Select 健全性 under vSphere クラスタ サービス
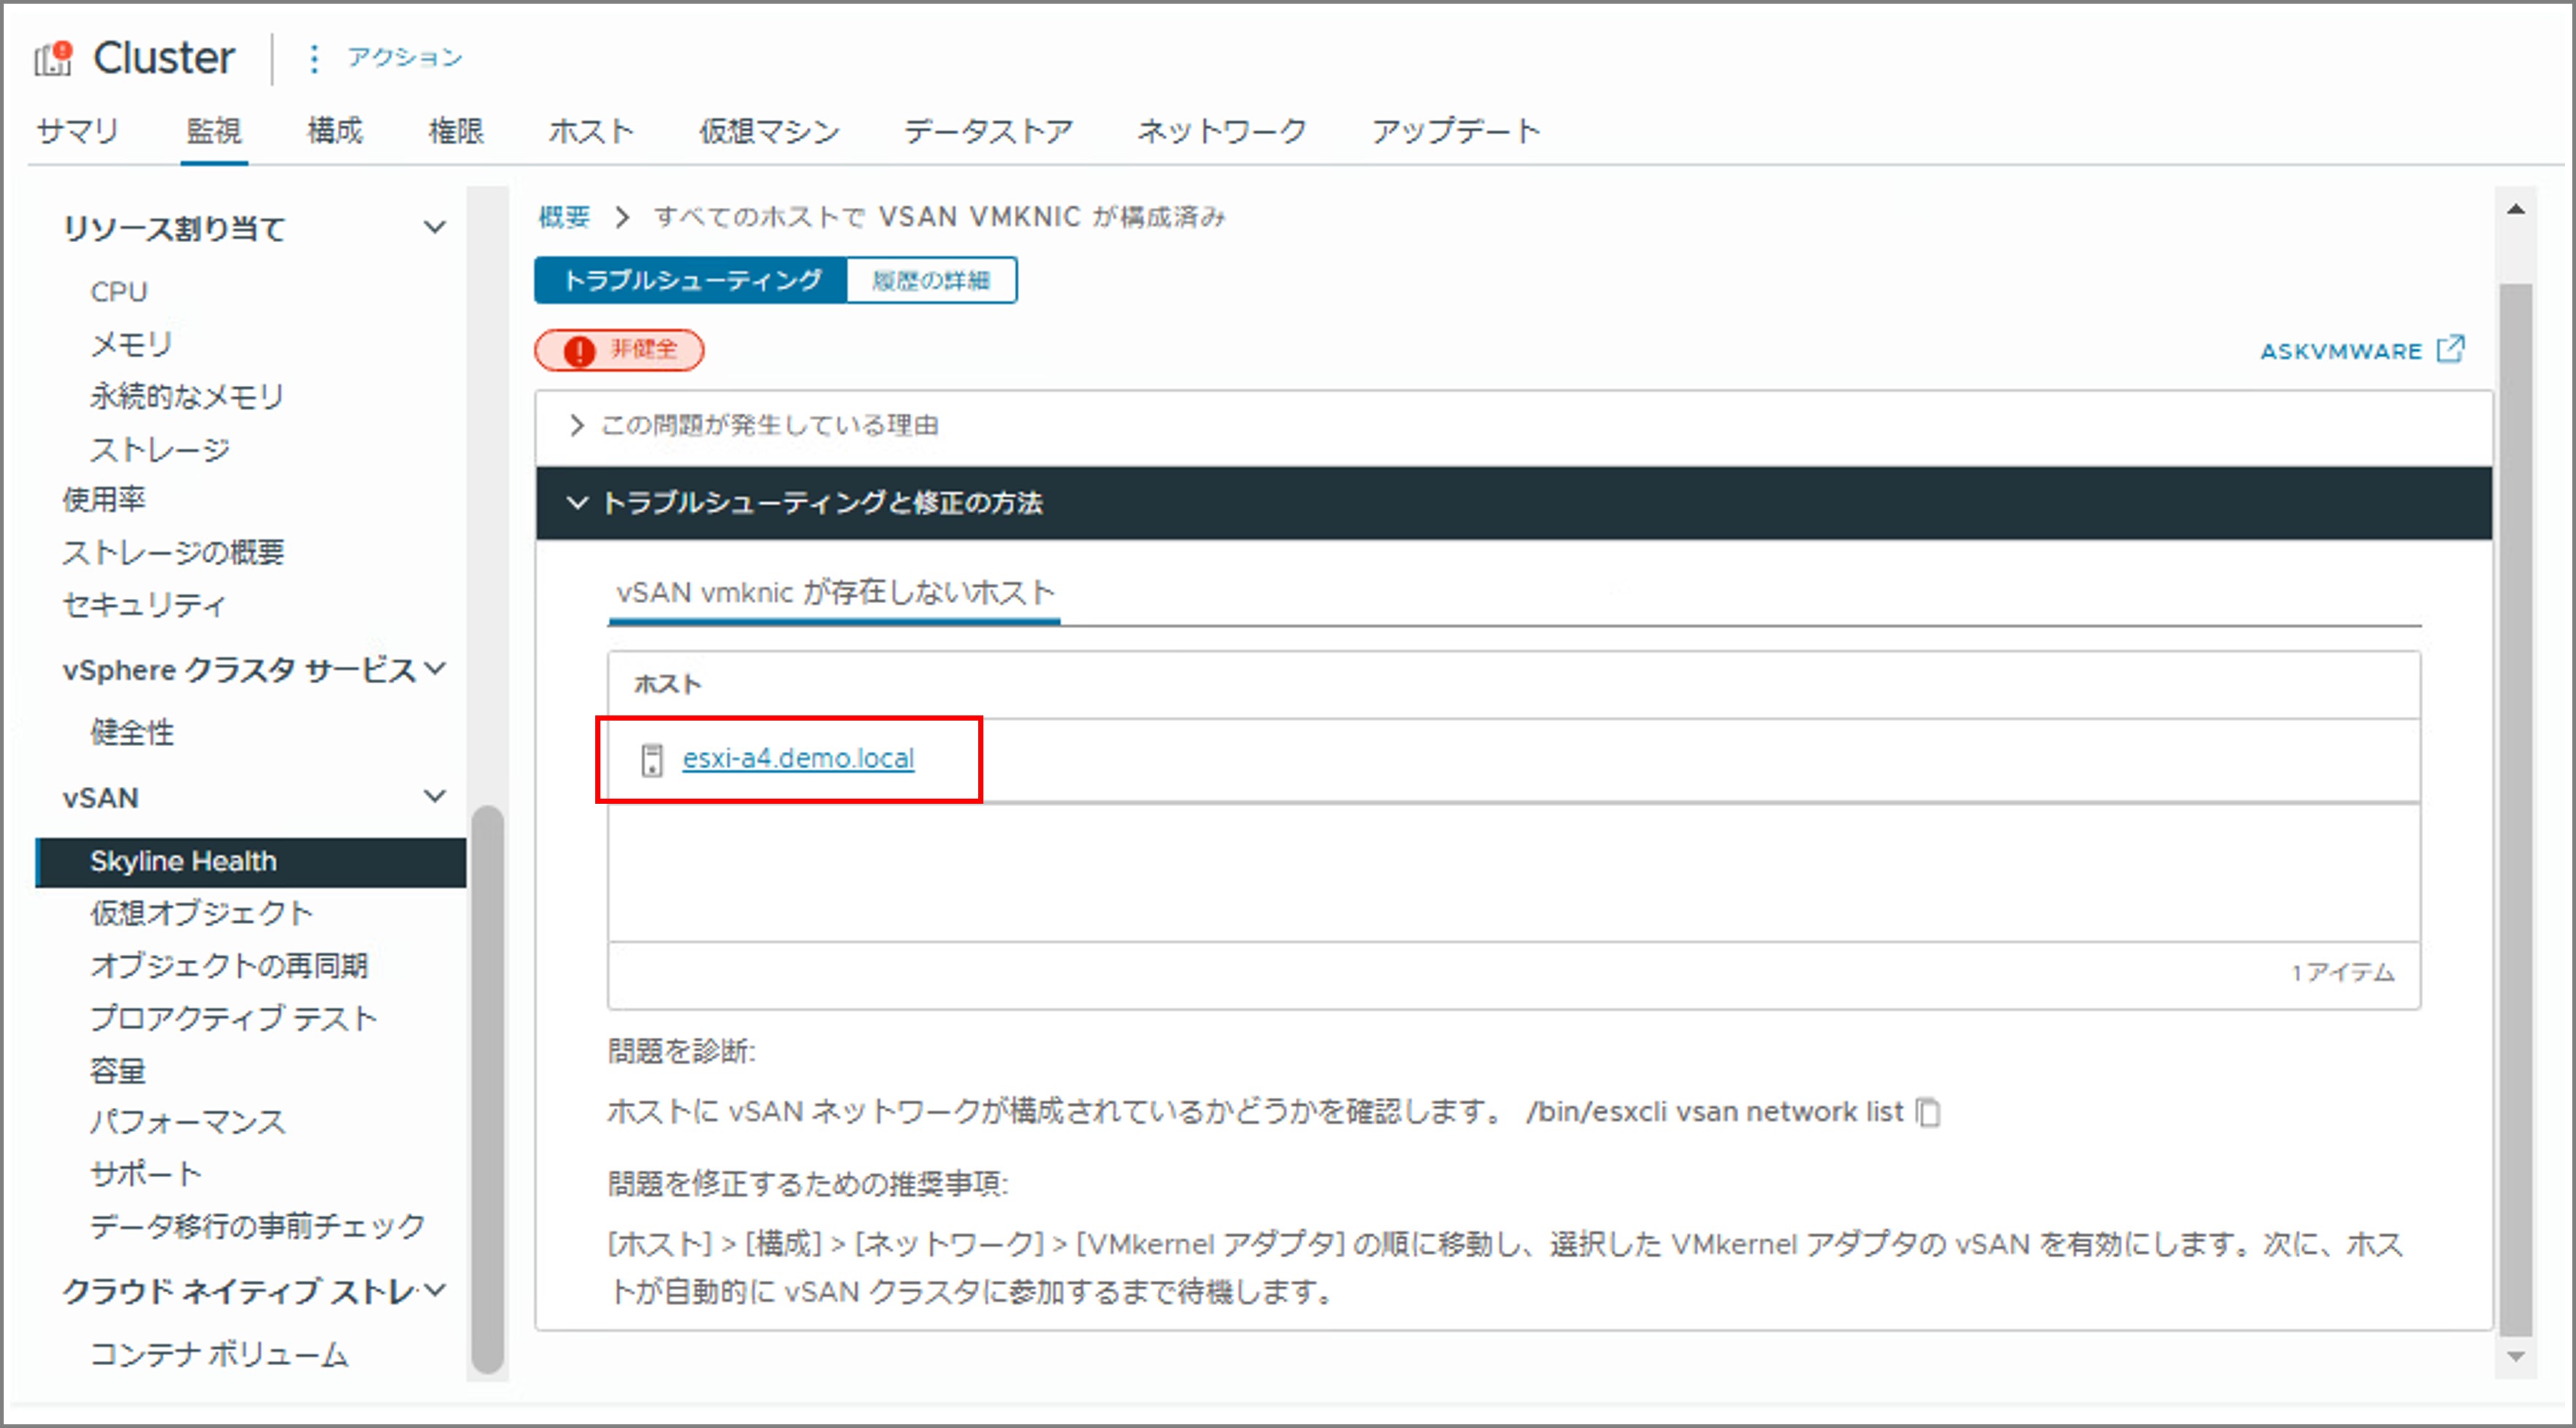This screenshot has height=1428, width=2576. (131, 732)
